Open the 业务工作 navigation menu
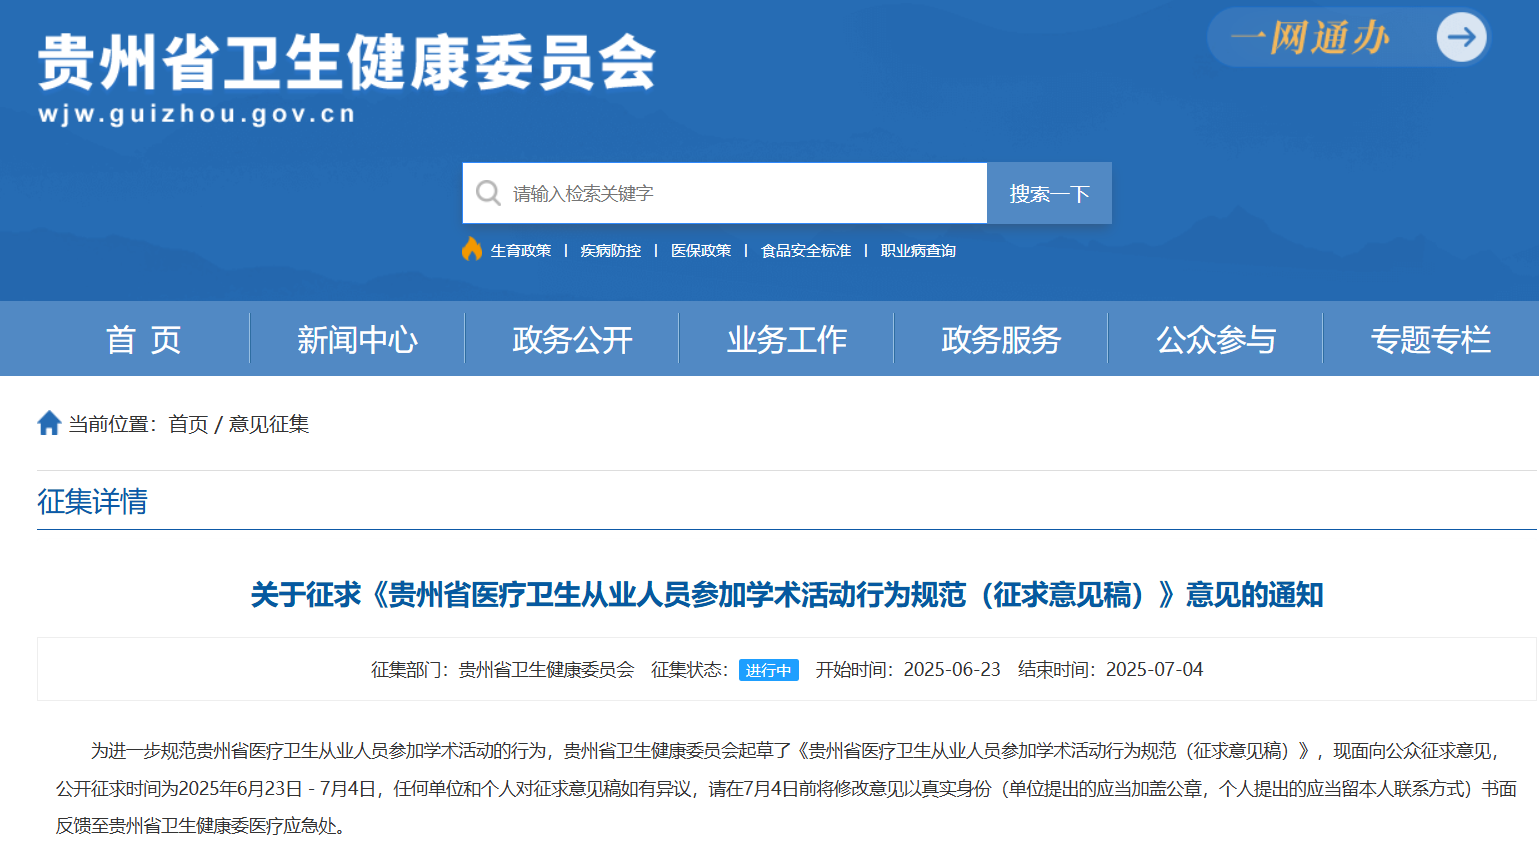Image resolution: width=1539 pixels, height=851 pixels. click(x=786, y=339)
